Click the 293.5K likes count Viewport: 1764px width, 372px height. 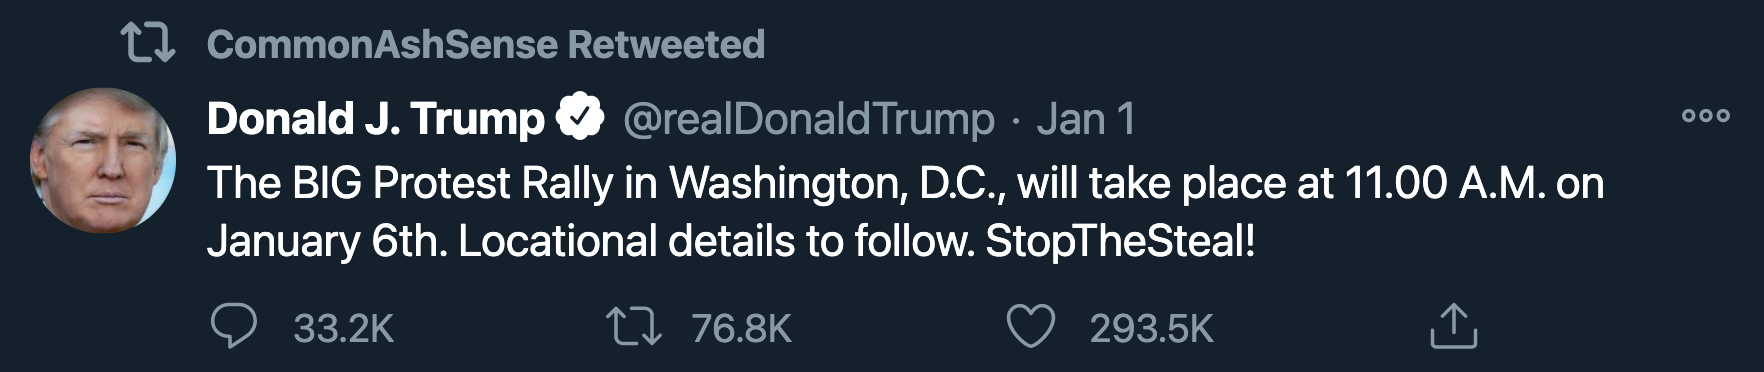(1151, 328)
